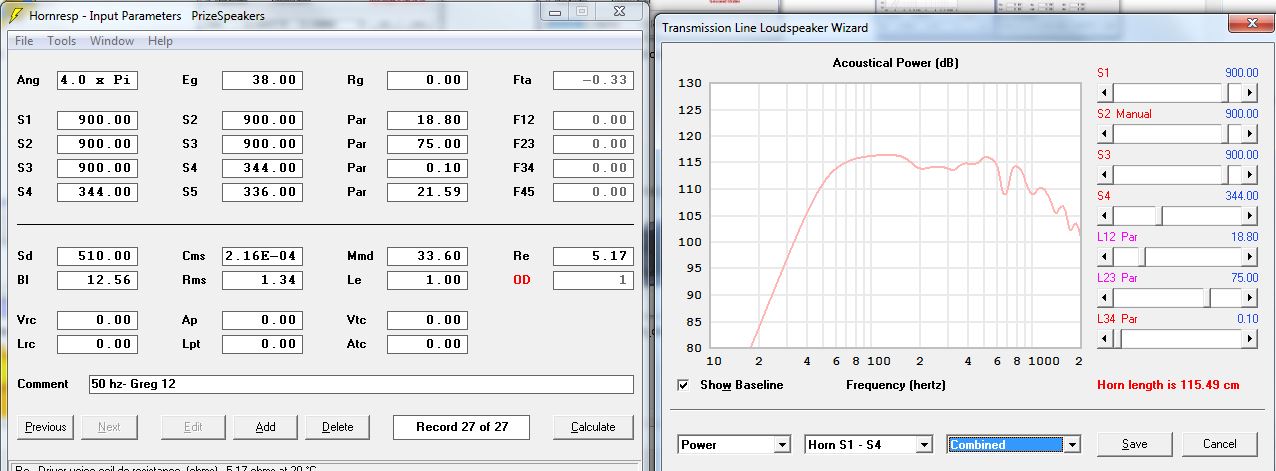Click the Comment field 50 hz- Greg 12
1276x471 pixels.
(x=361, y=384)
